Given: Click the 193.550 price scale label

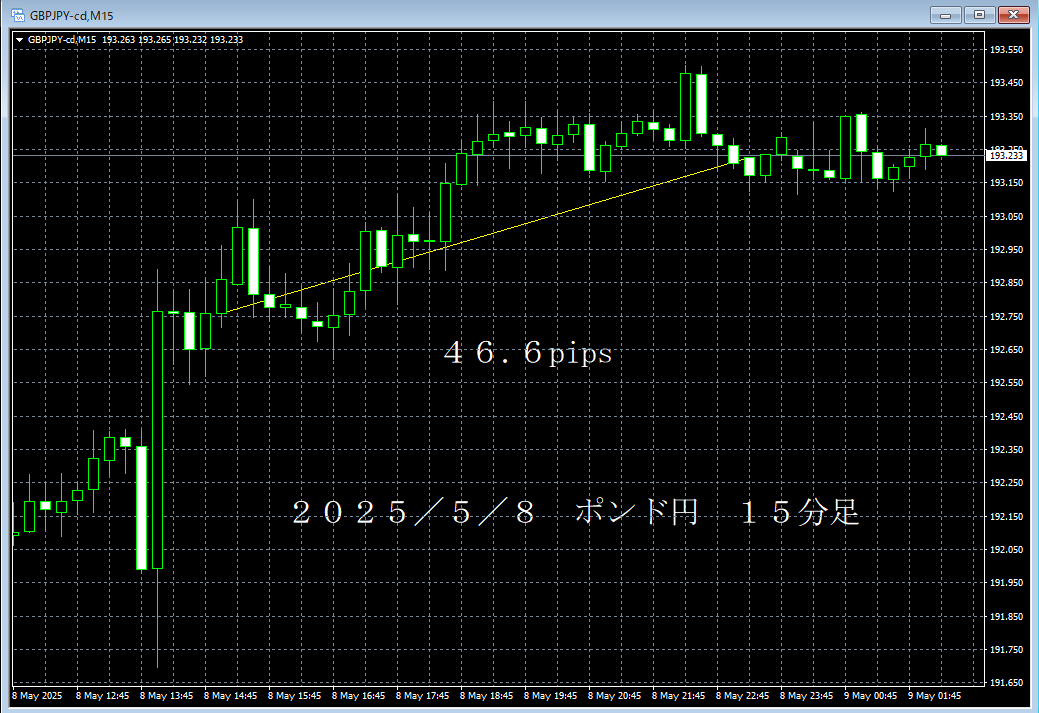Looking at the screenshot, I should coord(1006,50).
